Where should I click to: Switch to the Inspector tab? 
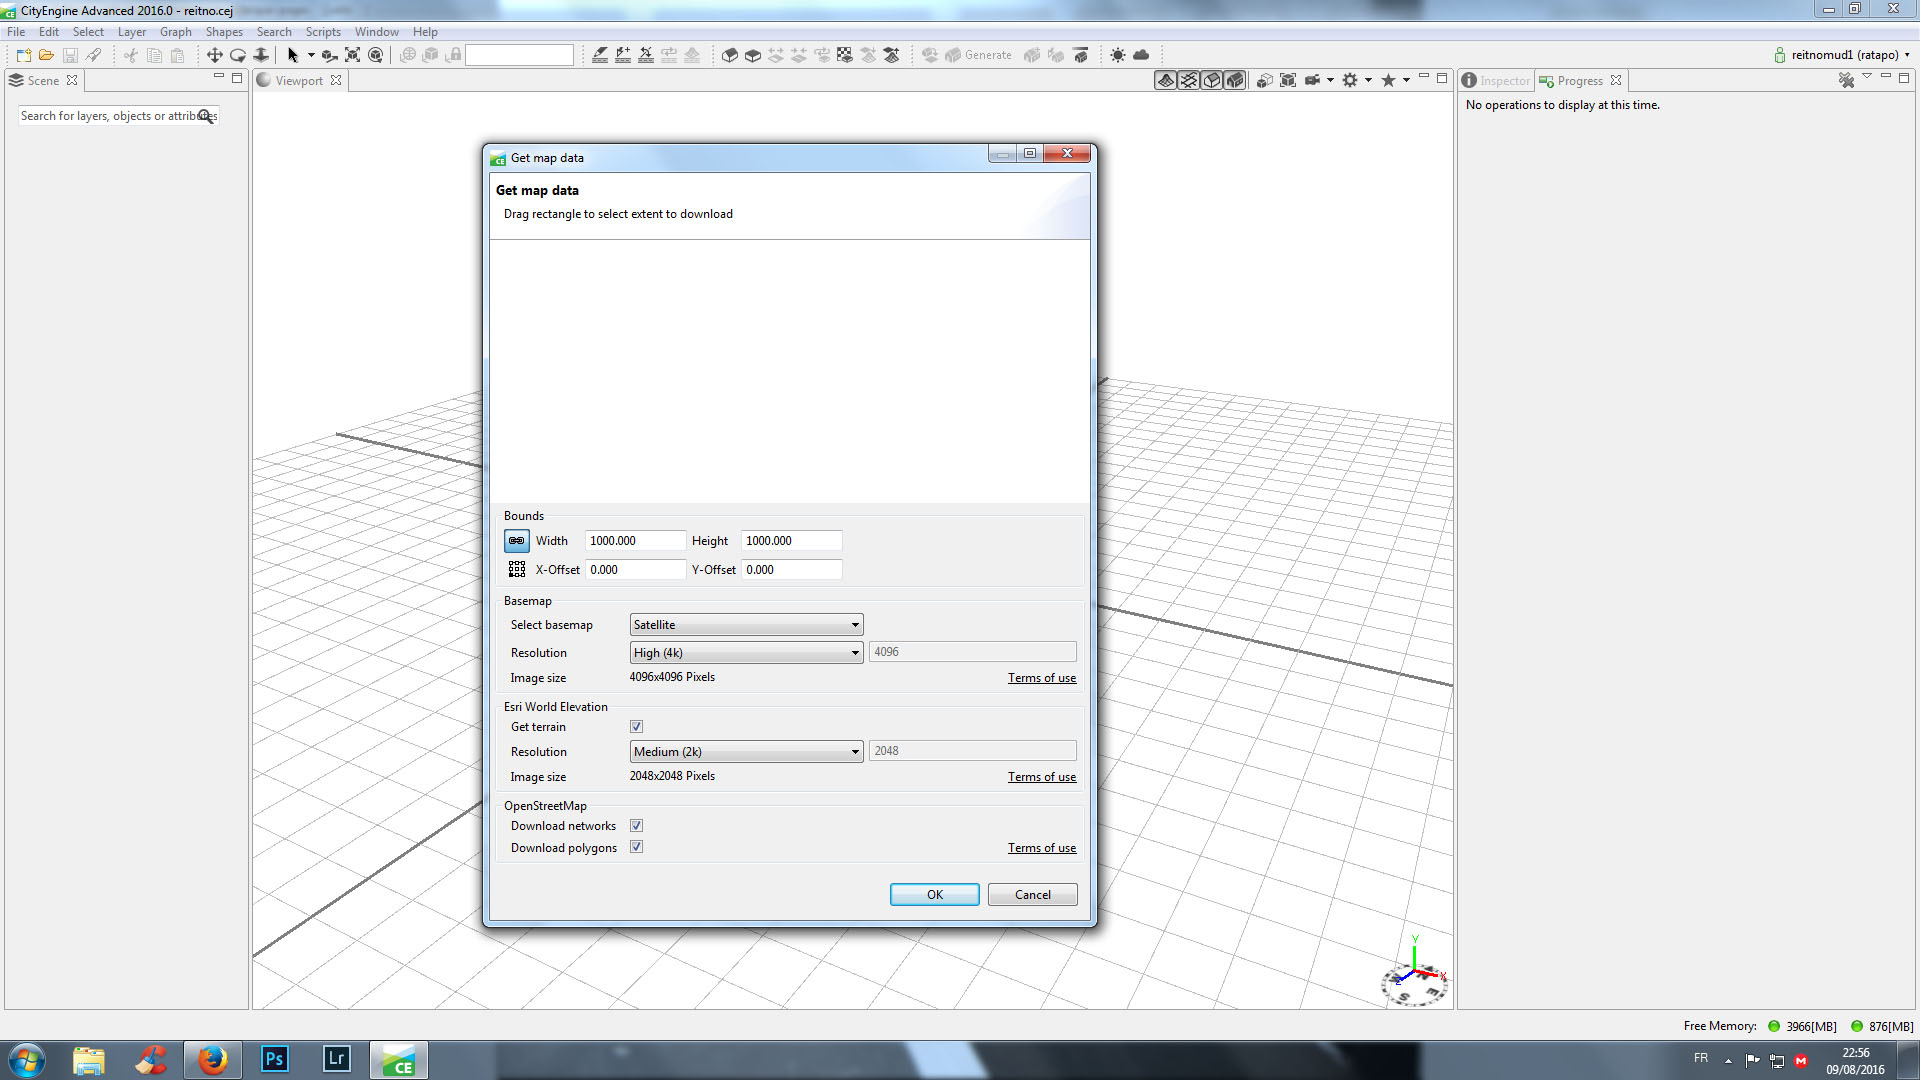(1495, 80)
